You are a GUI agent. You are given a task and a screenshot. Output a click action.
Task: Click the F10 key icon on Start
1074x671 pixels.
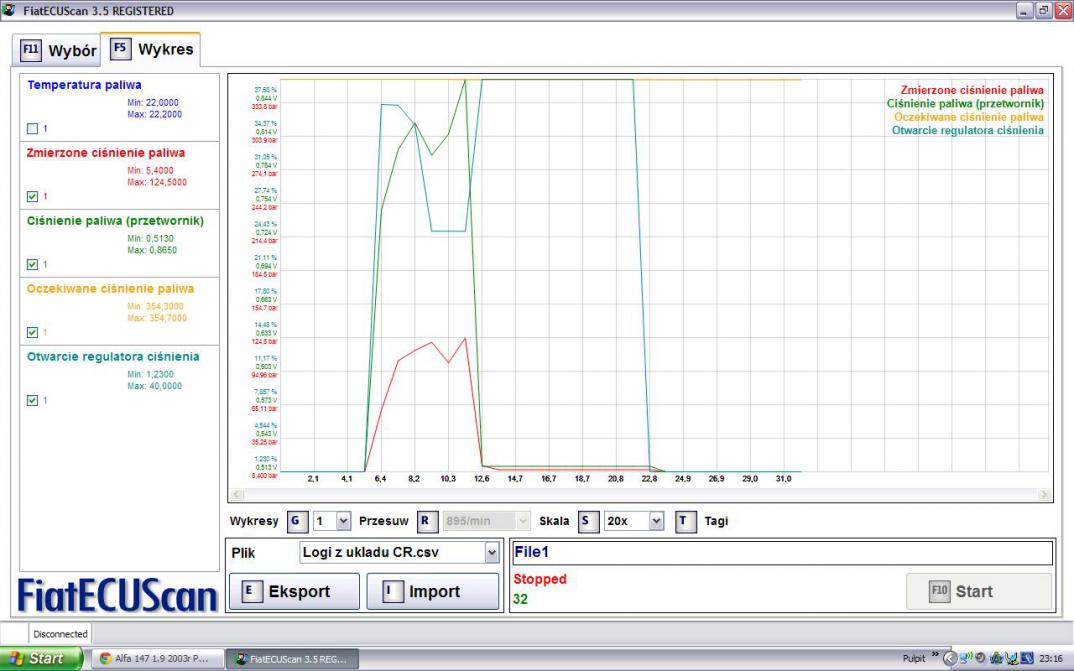[939, 591]
